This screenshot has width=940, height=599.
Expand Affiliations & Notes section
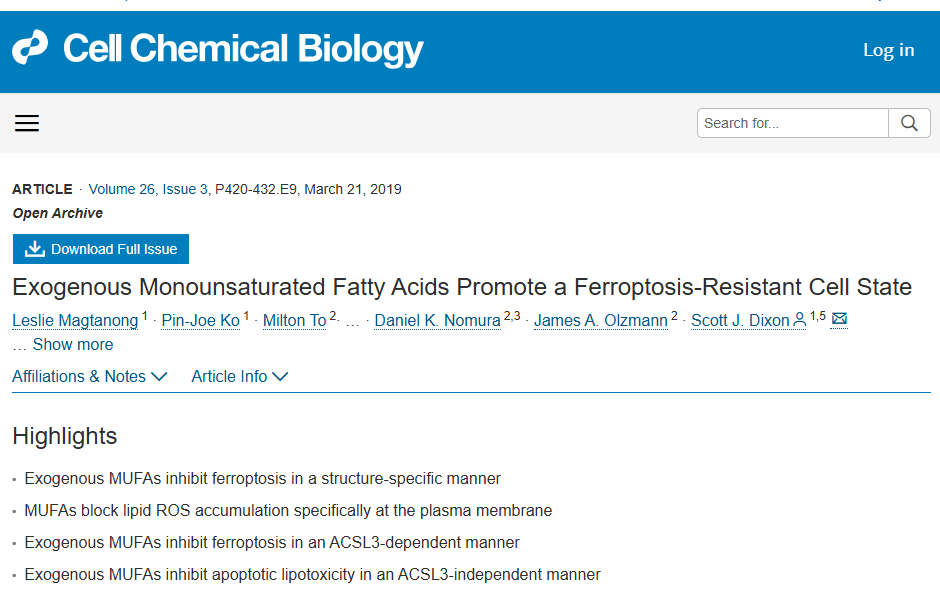pyautogui.click(x=89, y=376)
